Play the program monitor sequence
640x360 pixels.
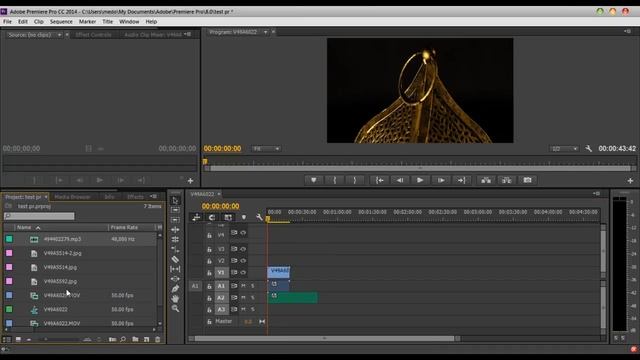click(420, 180)
